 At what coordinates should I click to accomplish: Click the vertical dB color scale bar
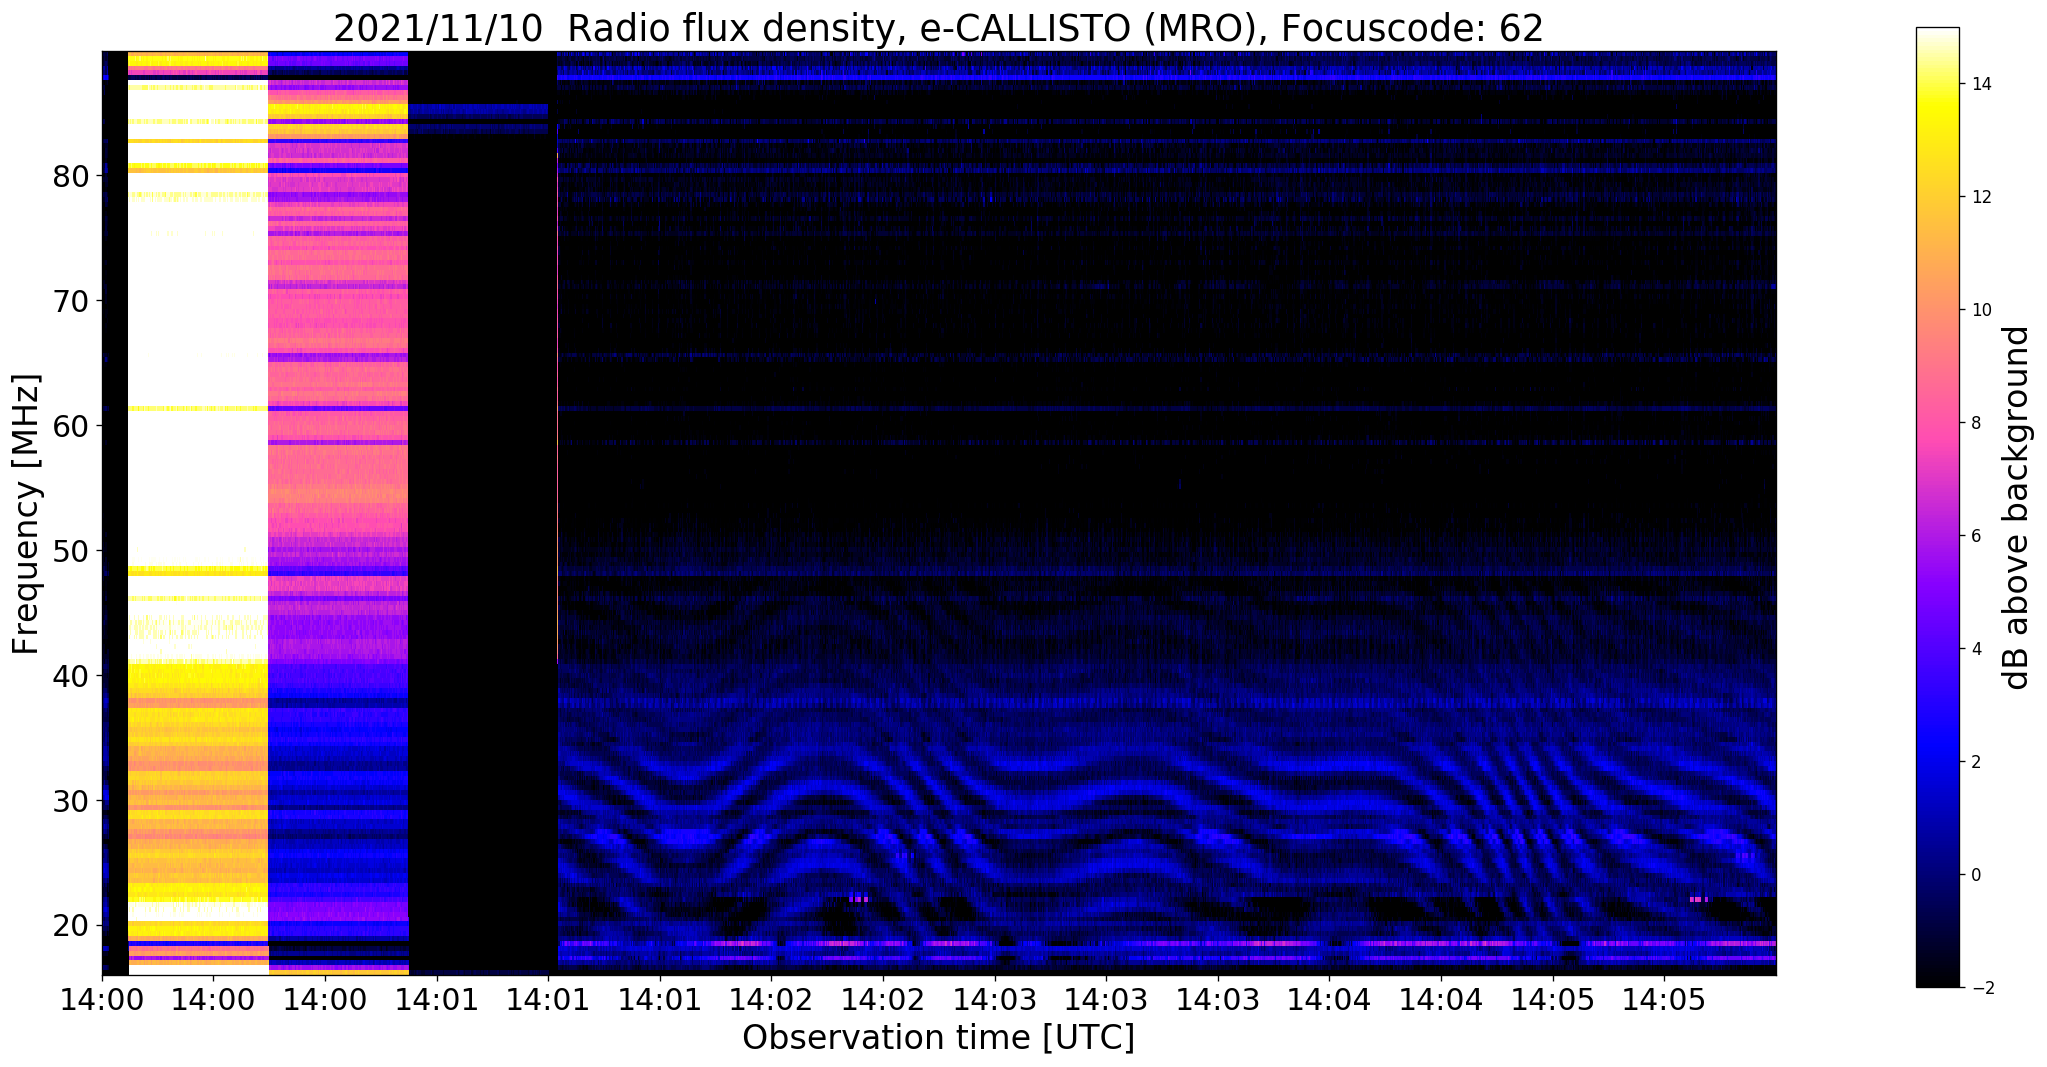coord(1937,508)
